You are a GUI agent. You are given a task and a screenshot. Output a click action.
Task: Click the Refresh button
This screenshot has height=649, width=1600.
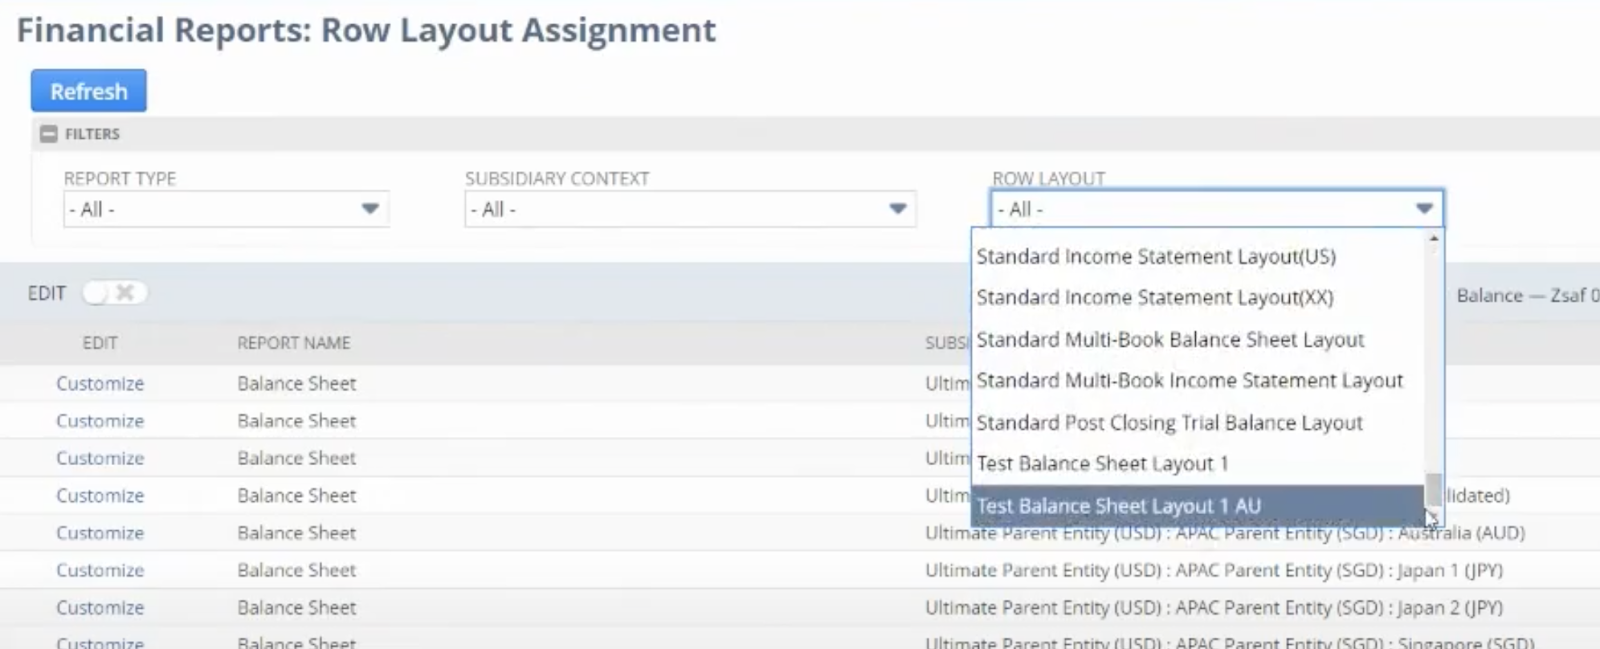click(89, 91)
